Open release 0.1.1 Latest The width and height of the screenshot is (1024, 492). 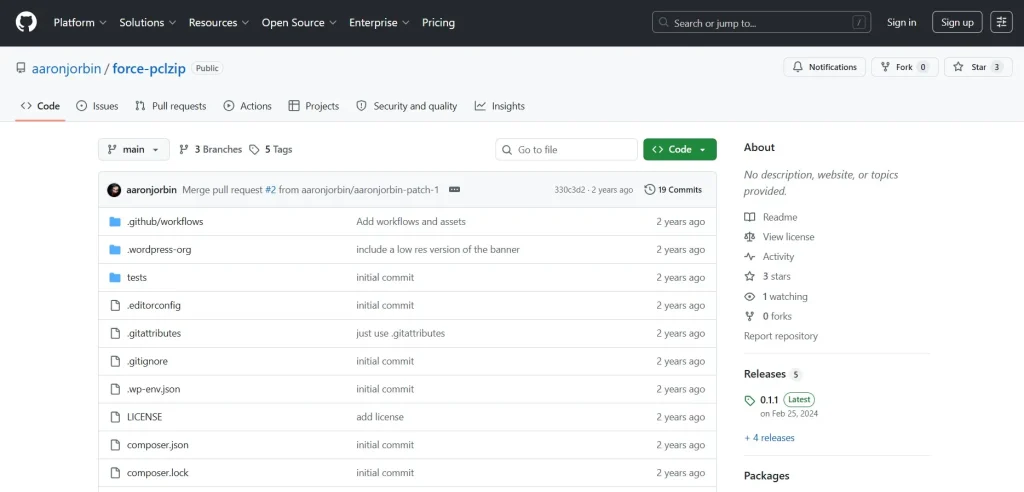point(780,405)
